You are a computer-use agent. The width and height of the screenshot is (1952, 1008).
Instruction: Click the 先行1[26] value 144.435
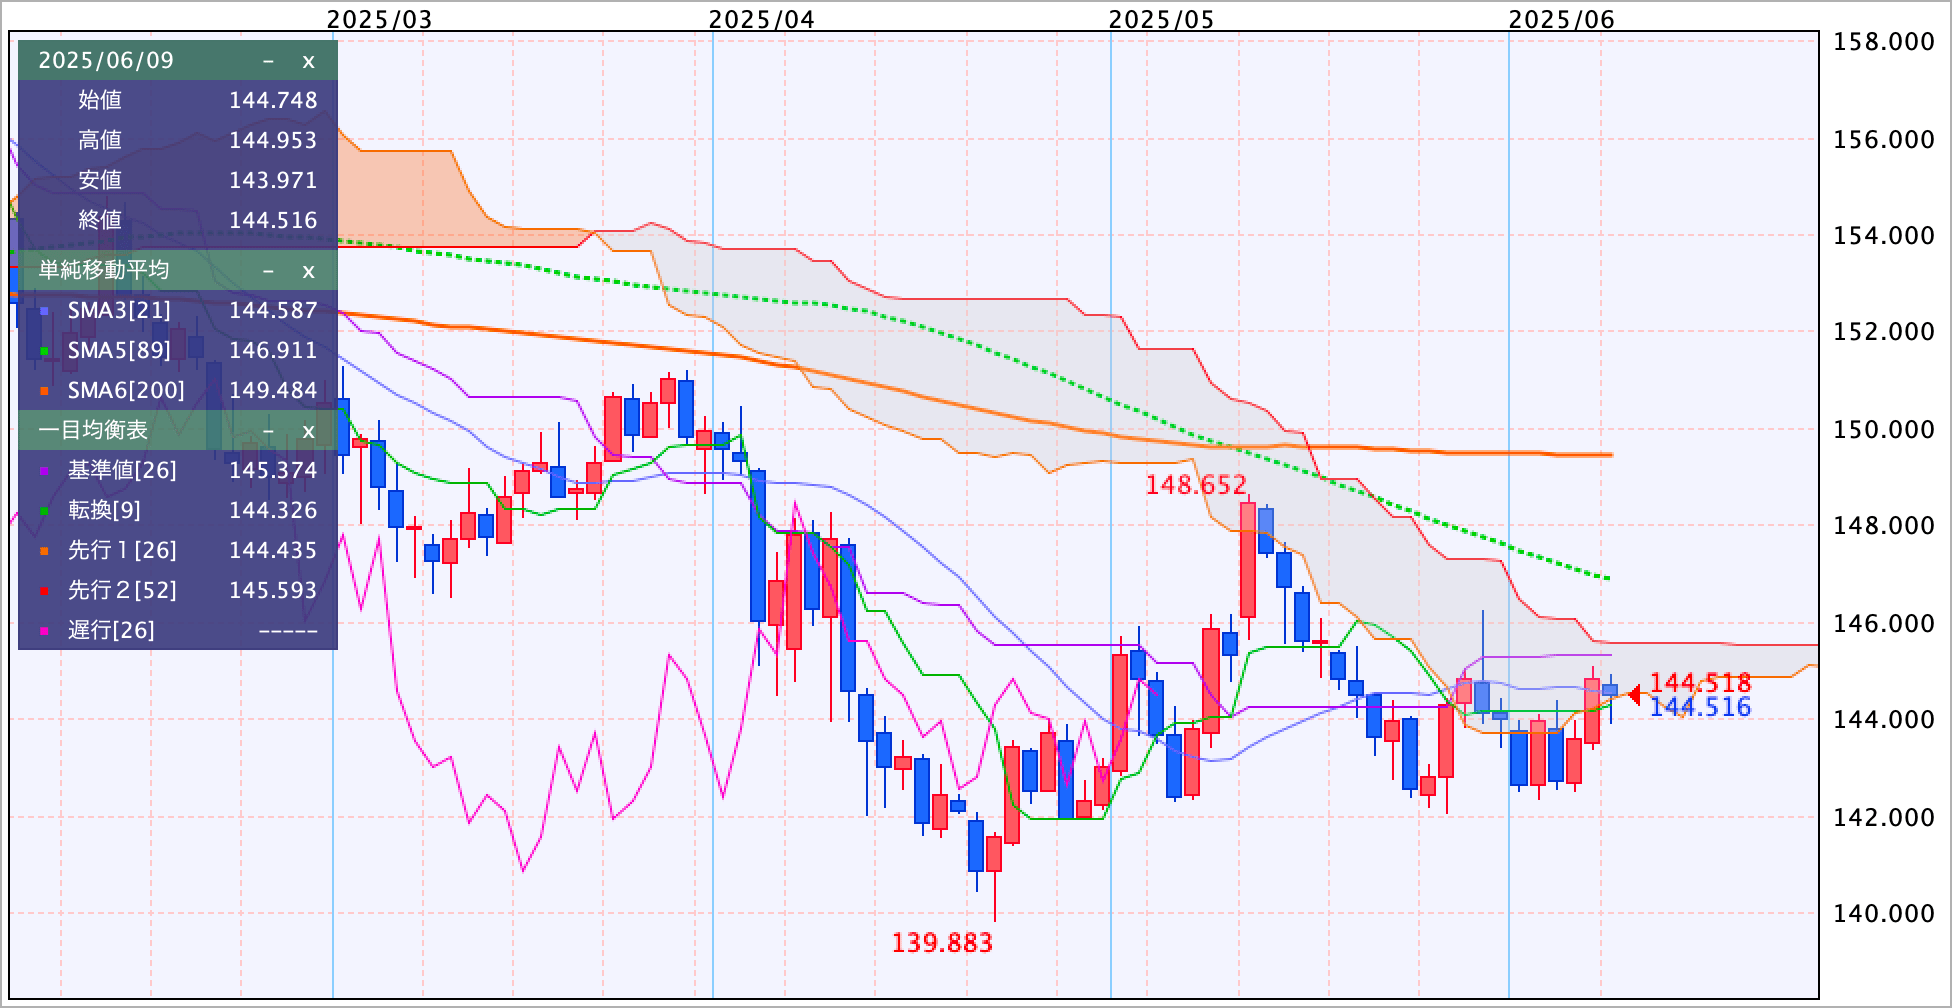[x=273, y=551]
